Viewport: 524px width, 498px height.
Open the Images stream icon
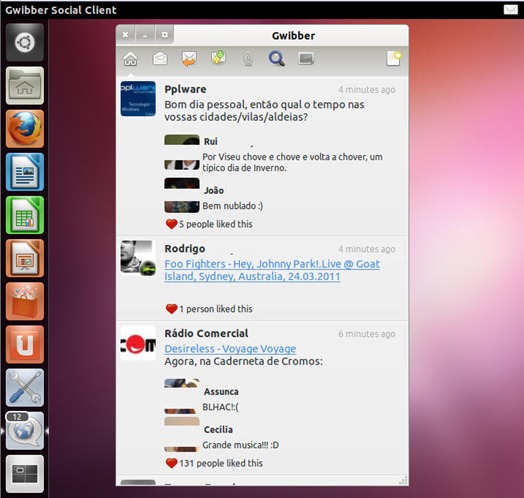point(306,59)
